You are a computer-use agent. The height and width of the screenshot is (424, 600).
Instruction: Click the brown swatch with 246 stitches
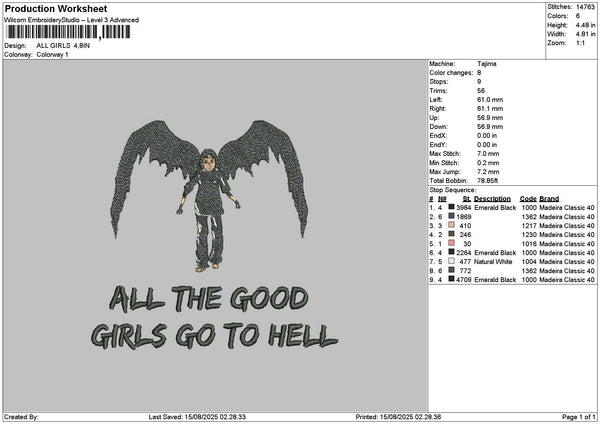pyautogui.click(x=452, y=234)
